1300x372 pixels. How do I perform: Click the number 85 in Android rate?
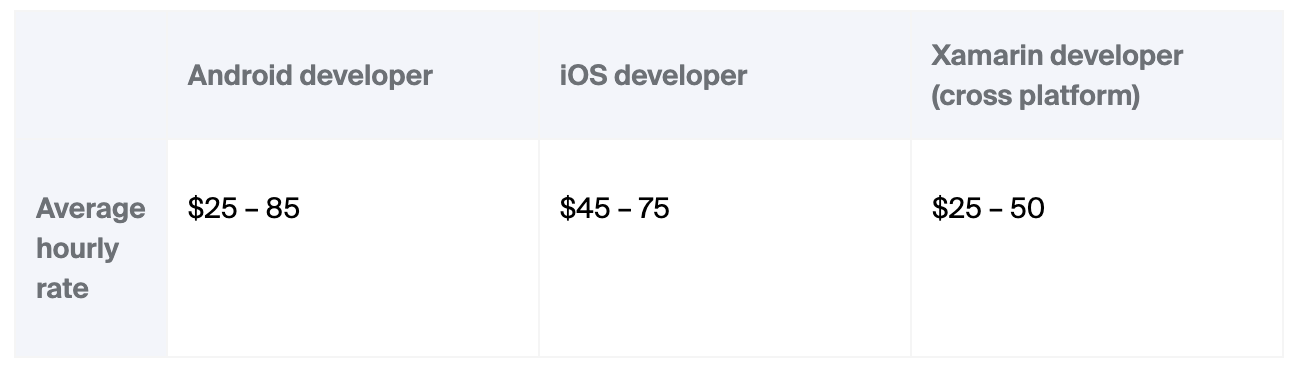(x=283, y=208)
